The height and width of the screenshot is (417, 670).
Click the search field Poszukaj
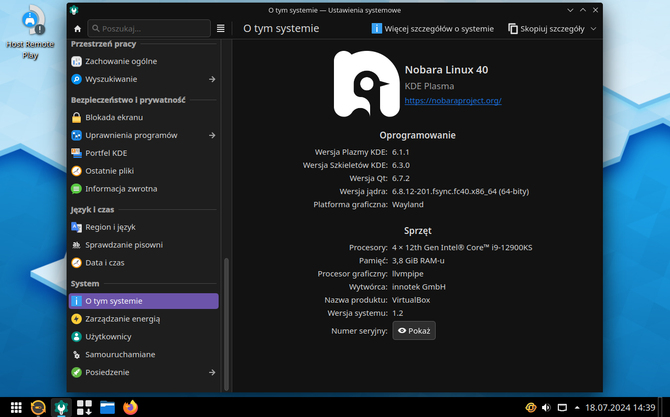(149, 29)
